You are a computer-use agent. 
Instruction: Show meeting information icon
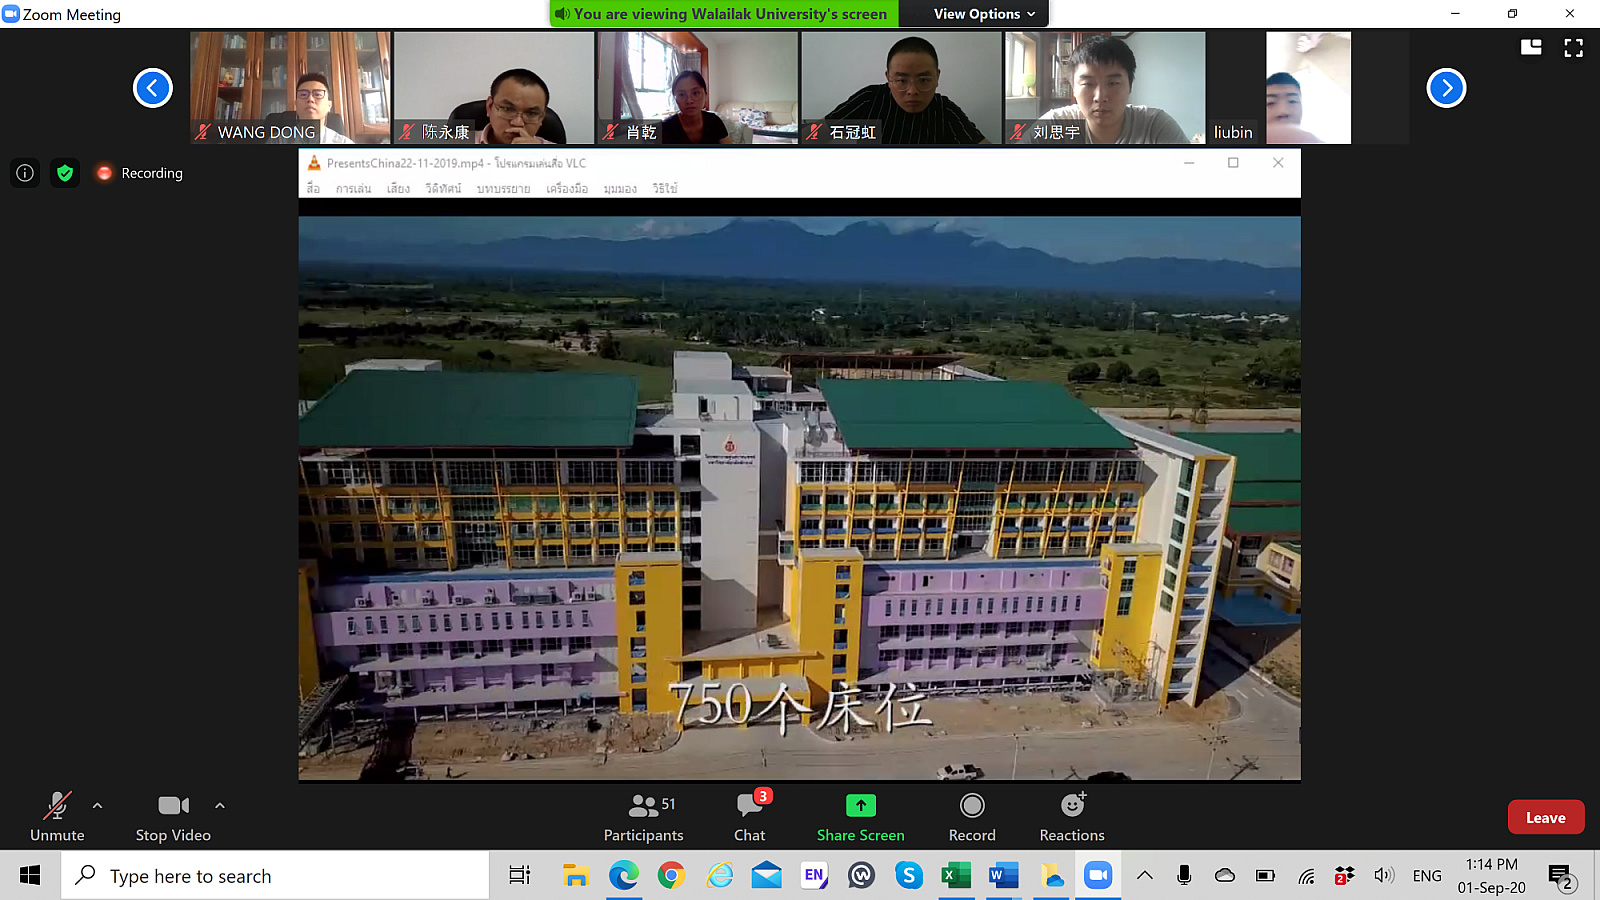click(25, 173)
